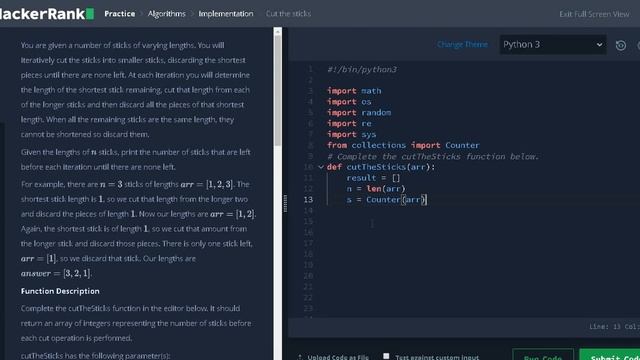Click the 'import re' code line
Image resolution: width=640 pixels, height=360 pixels.
[x=349, y=123]
